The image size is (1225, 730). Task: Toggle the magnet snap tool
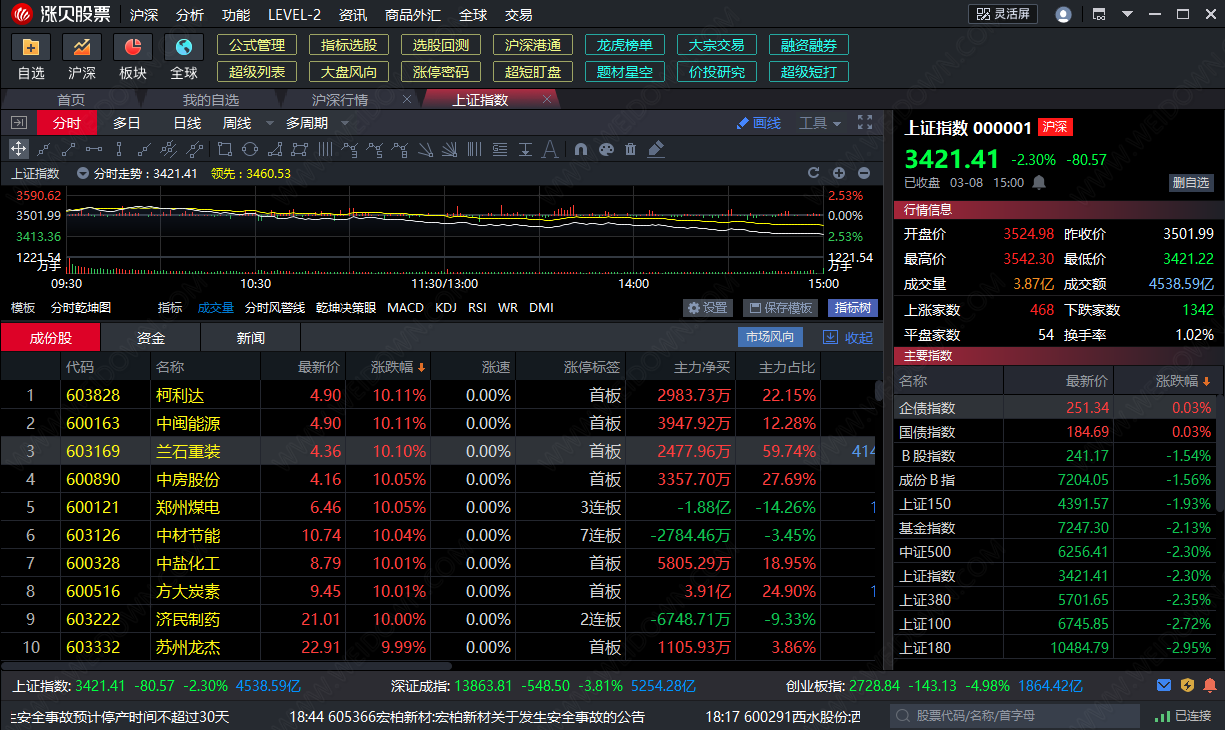tap(581, 149)
